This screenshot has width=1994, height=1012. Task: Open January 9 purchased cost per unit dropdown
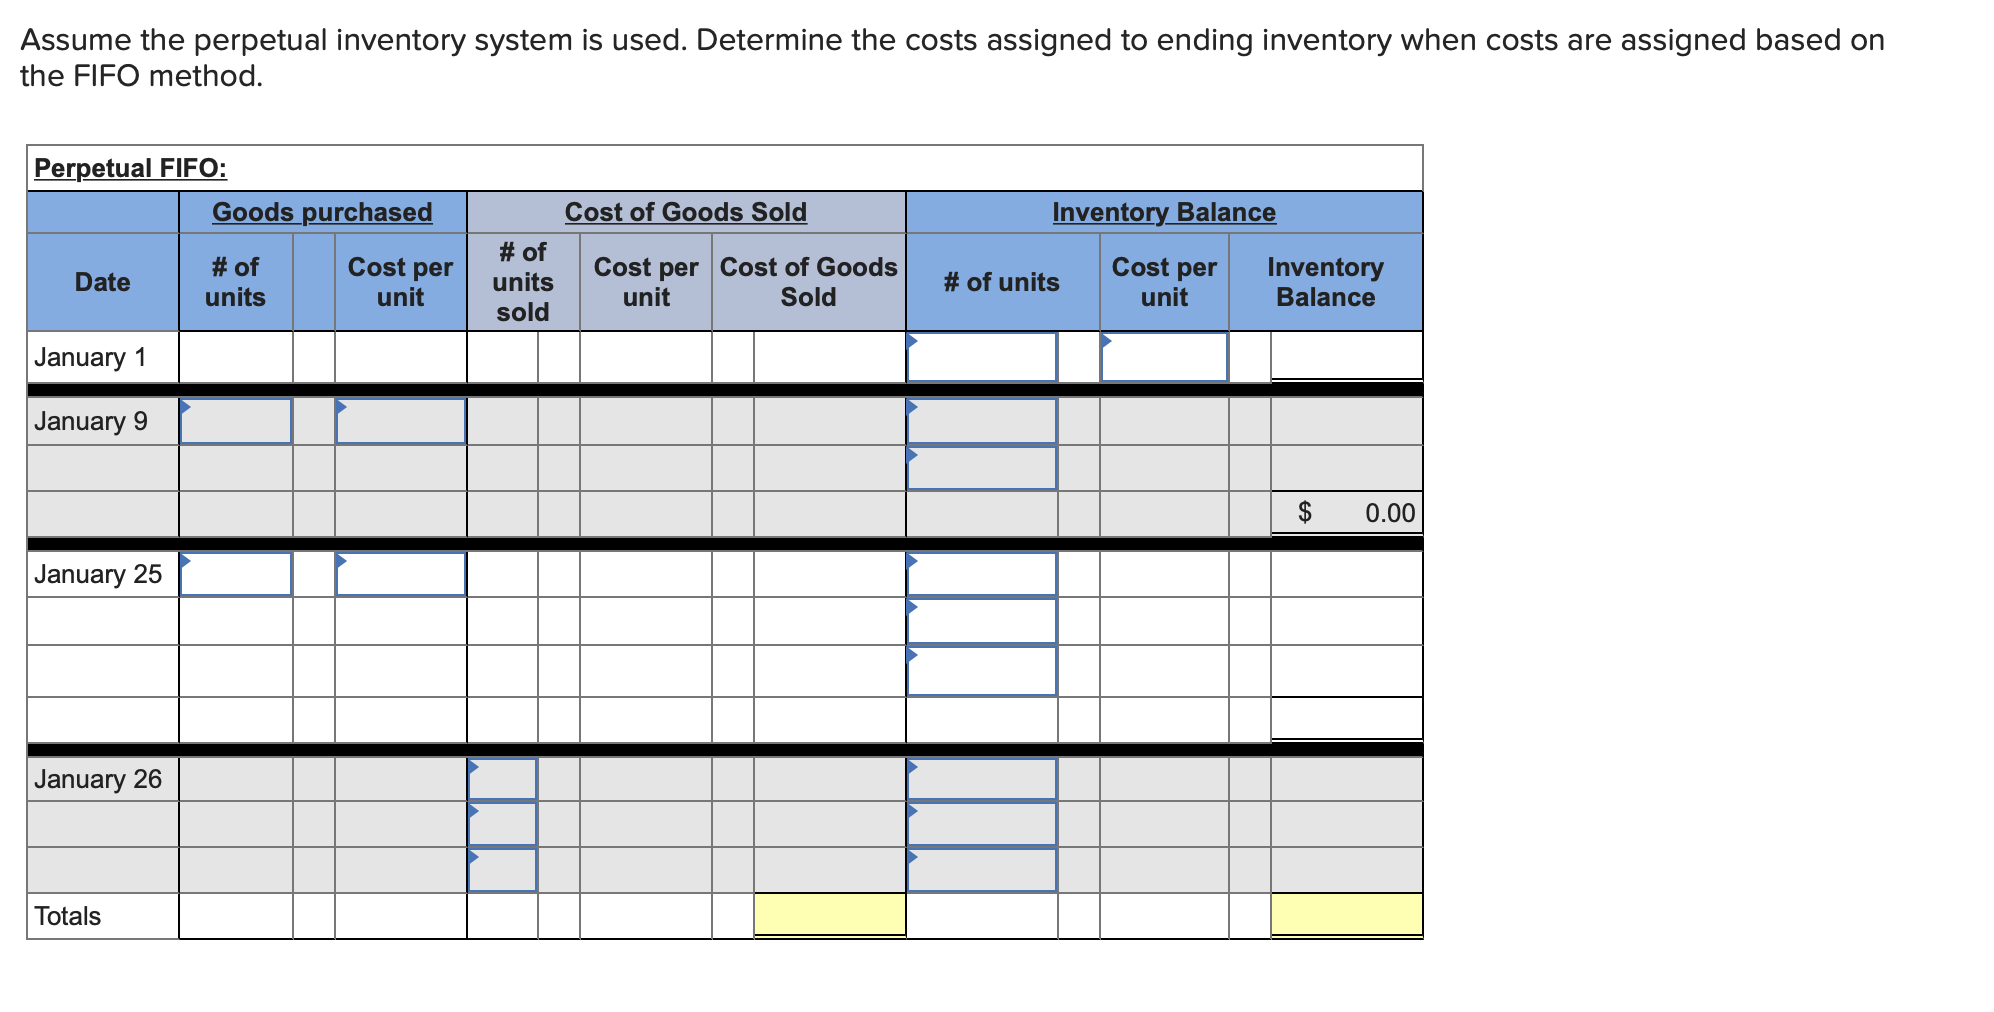(400, 421)
